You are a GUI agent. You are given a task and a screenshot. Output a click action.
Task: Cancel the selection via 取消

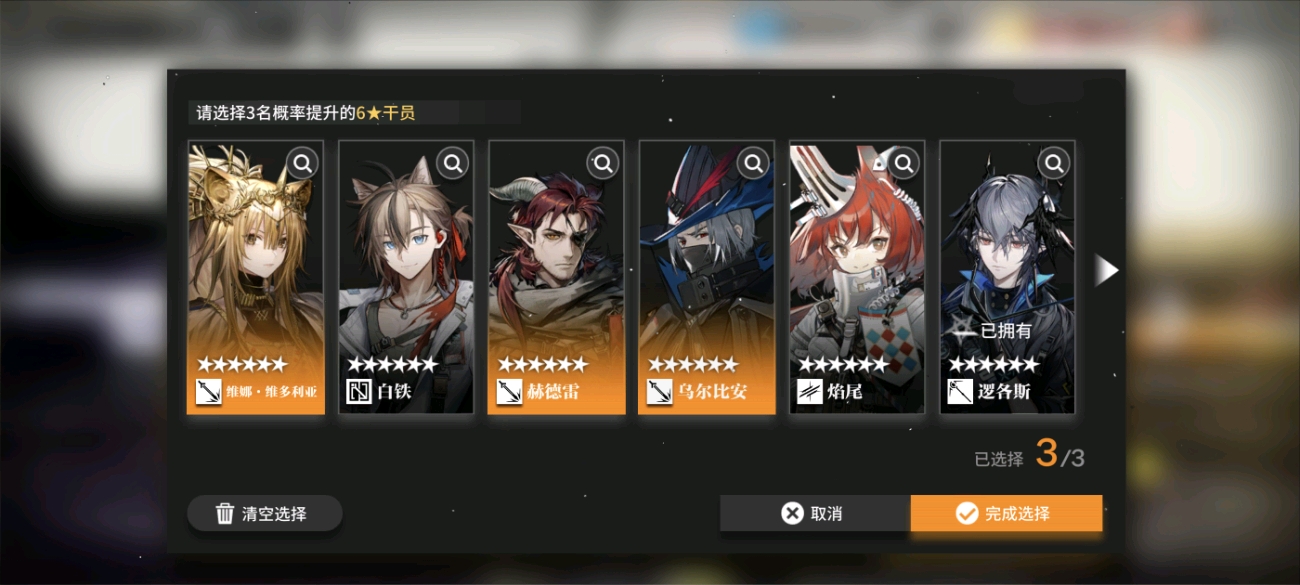click(x=815, y=513)
